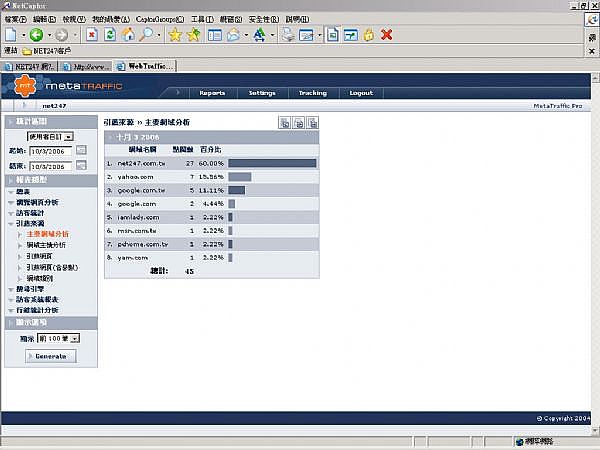Print the page with printer icon
Viewport: 600px width, 450px height.
coord(288,35)
